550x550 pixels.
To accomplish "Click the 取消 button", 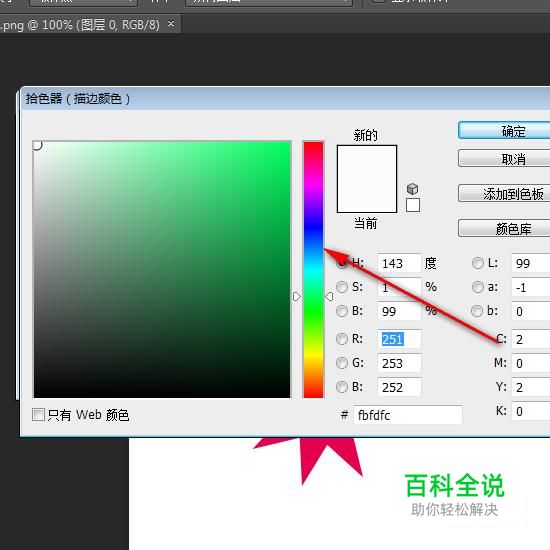I will pyautogui.click(x=504, y=159).
